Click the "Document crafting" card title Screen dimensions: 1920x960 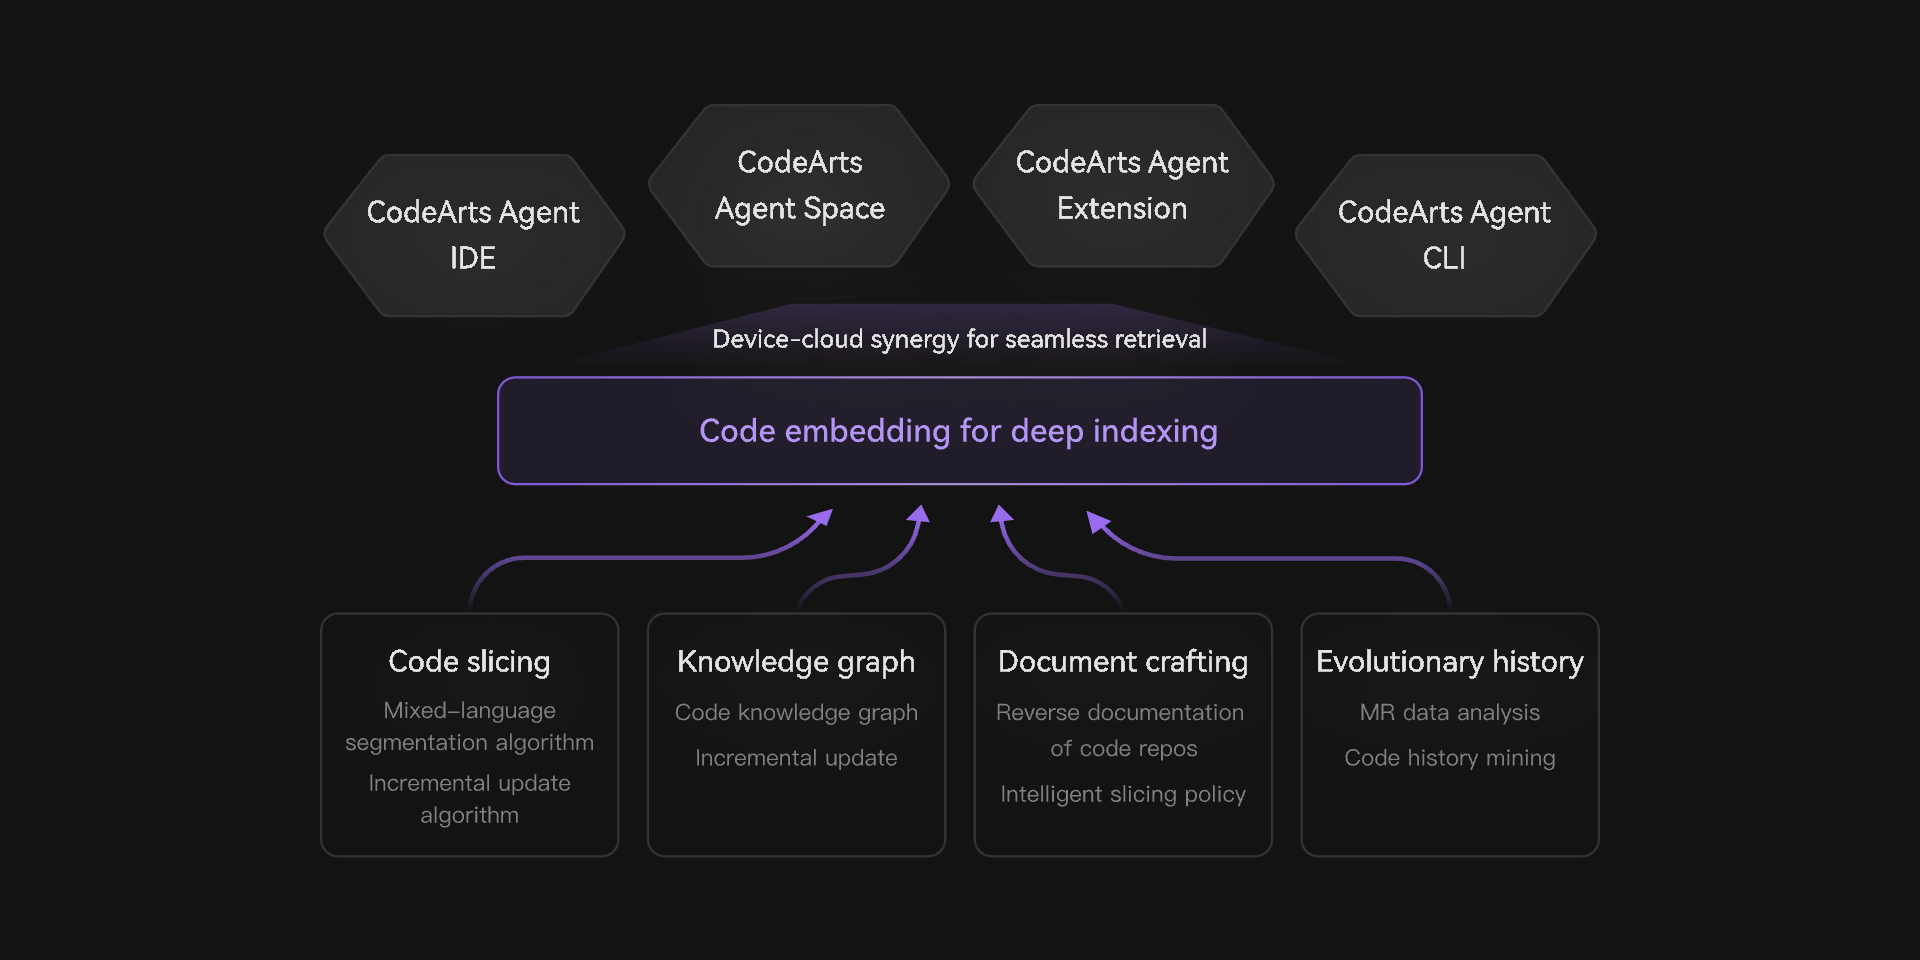click(x=1123, y=662)
